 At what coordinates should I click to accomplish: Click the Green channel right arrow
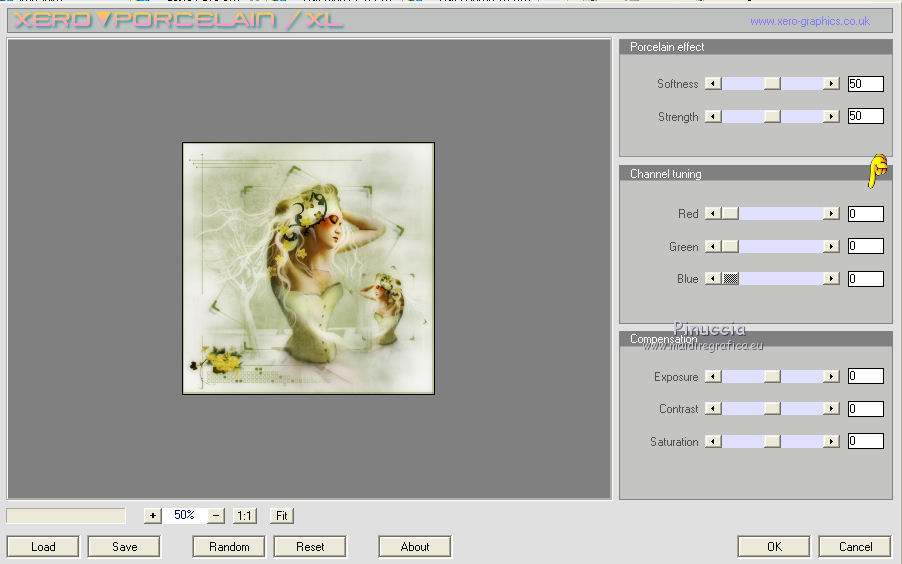[x=831, y=246]
